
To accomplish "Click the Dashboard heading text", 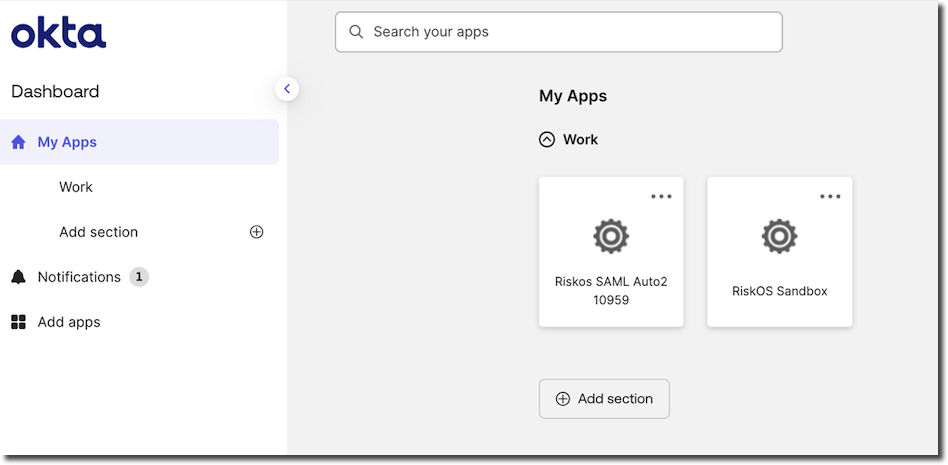I will pos(55,92).
